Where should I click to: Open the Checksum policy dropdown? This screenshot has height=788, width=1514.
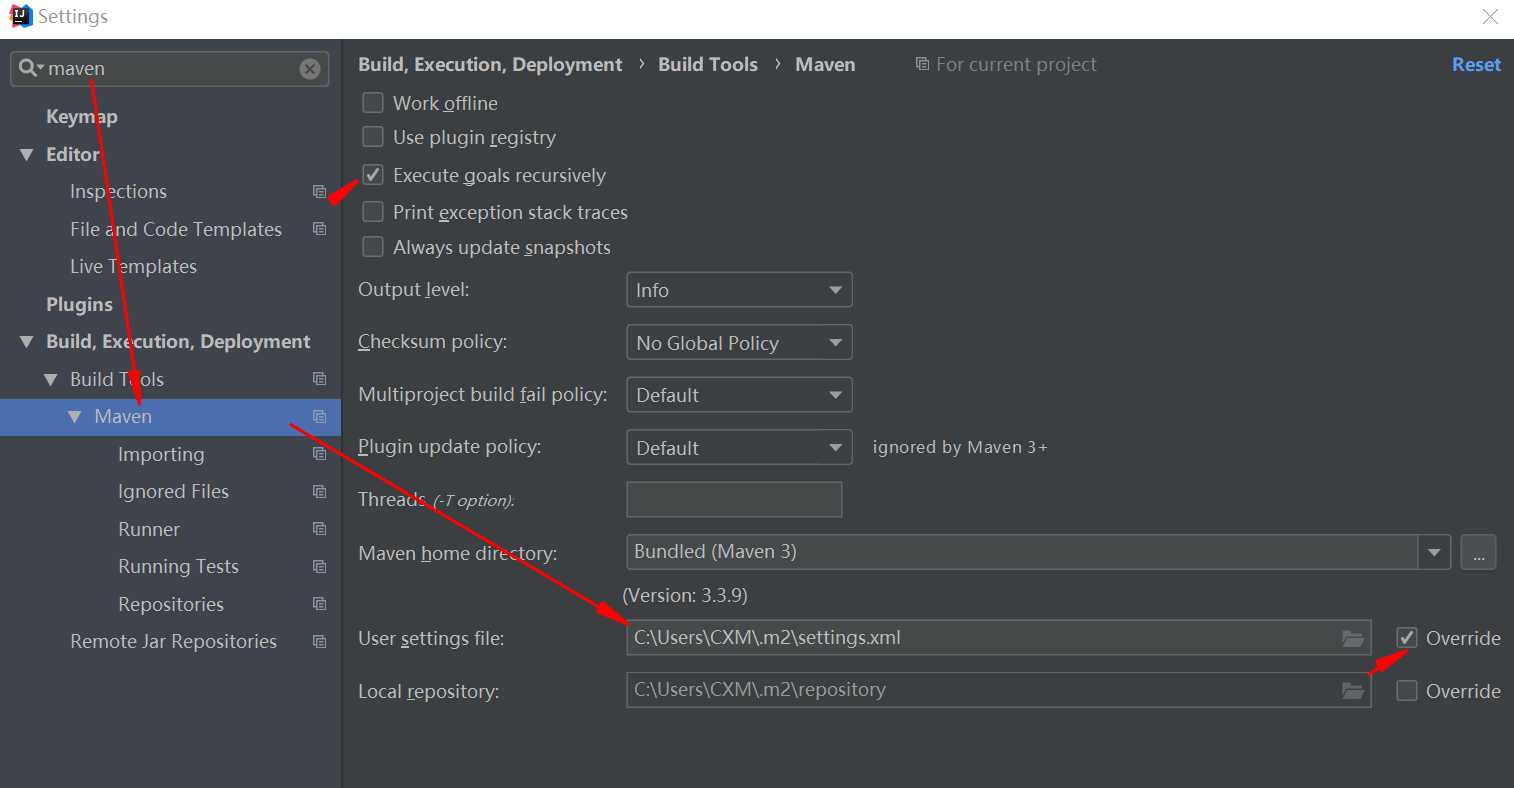(739, 343)
